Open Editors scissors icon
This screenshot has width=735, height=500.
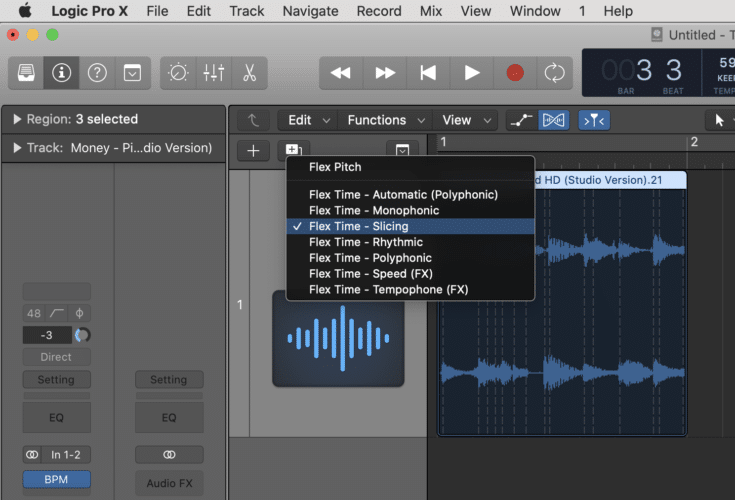[249, 73]
